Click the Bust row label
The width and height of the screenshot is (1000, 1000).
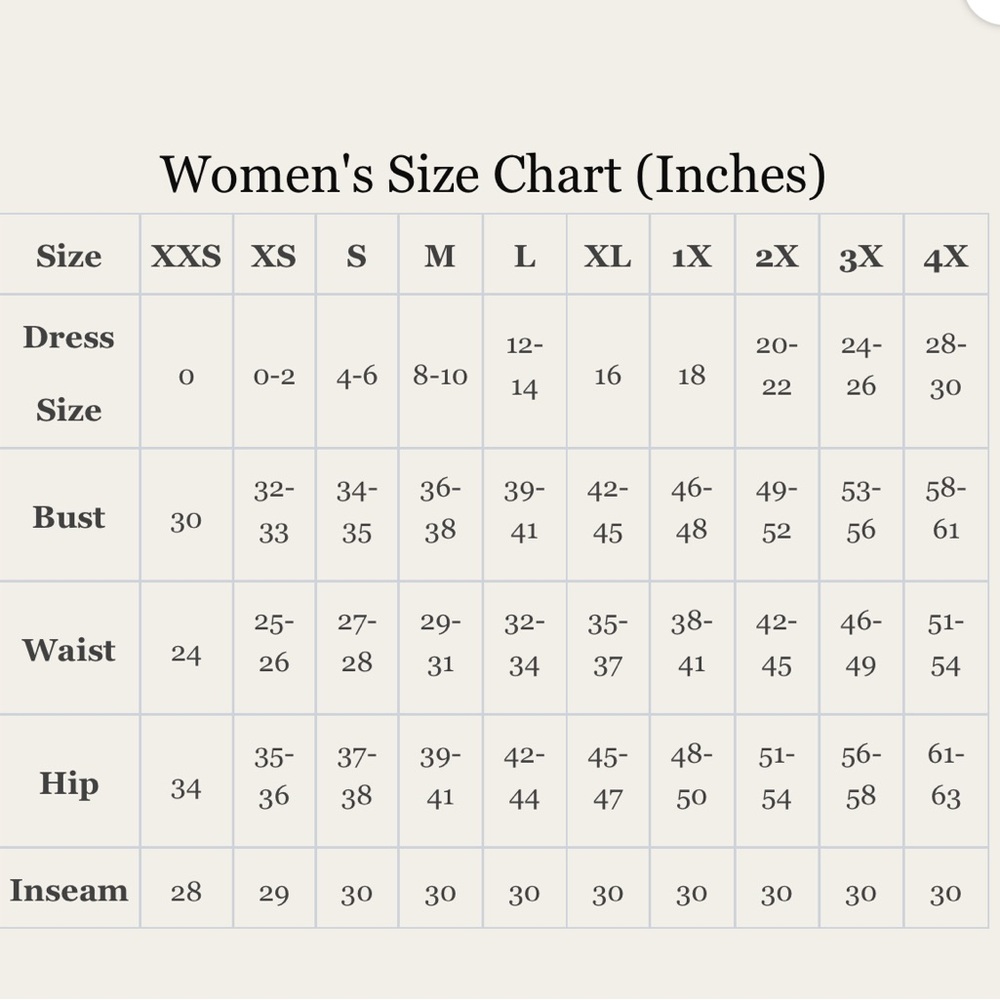point(69,515)
